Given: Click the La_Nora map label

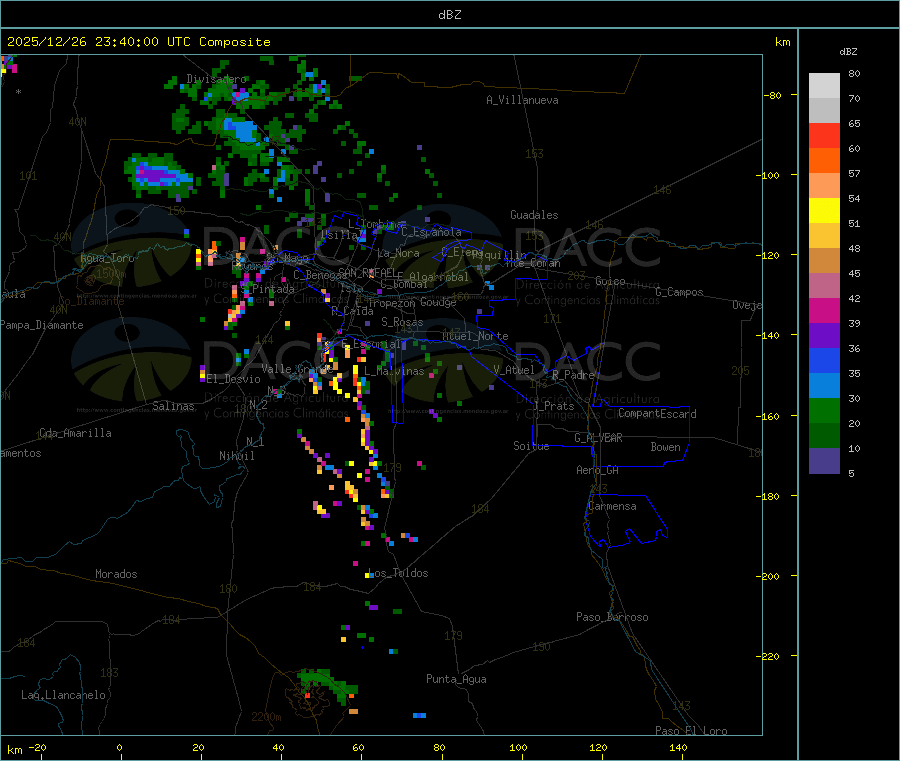Looking at the screenshot, I should (398, 253).
